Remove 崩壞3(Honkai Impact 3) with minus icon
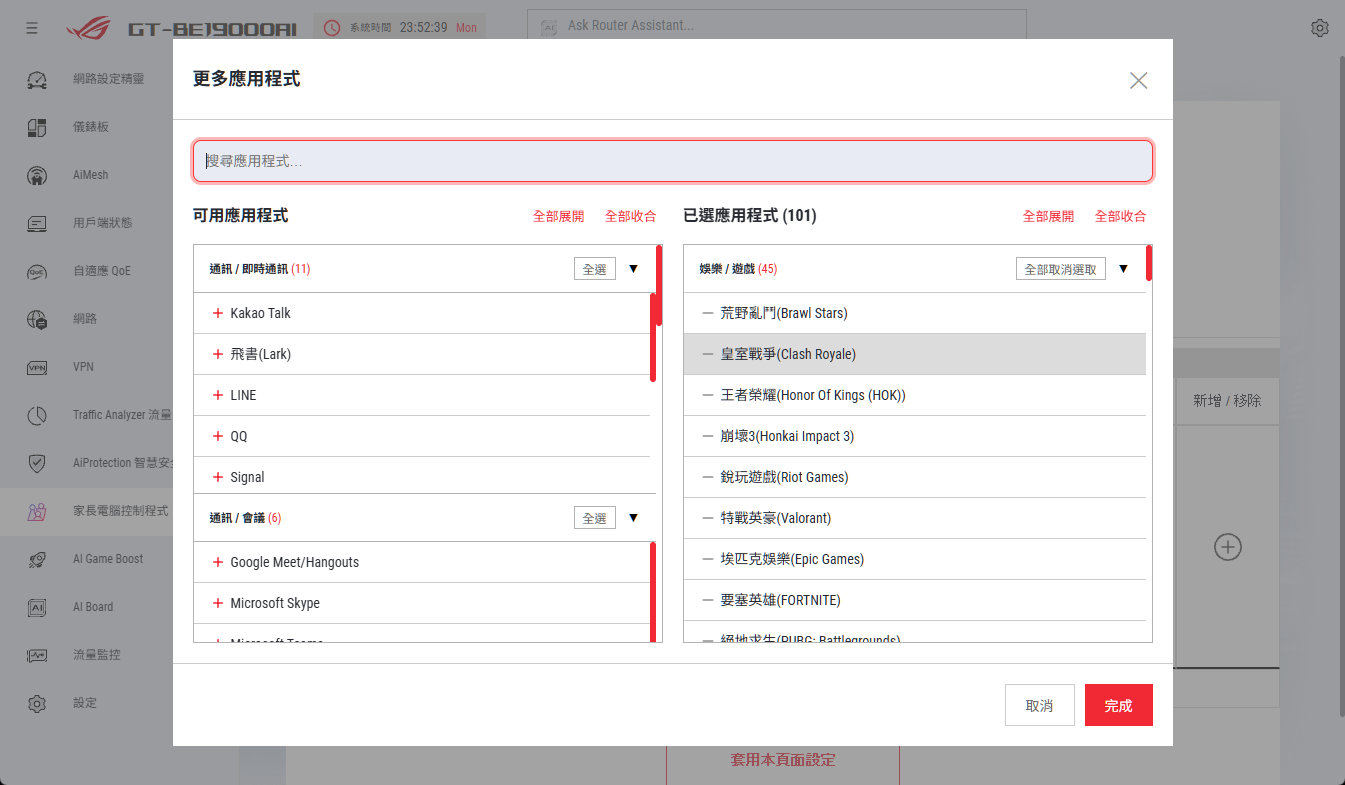The width and height of the screenshot is (1345, 785). pyautogui.click(x=708, y=436)
